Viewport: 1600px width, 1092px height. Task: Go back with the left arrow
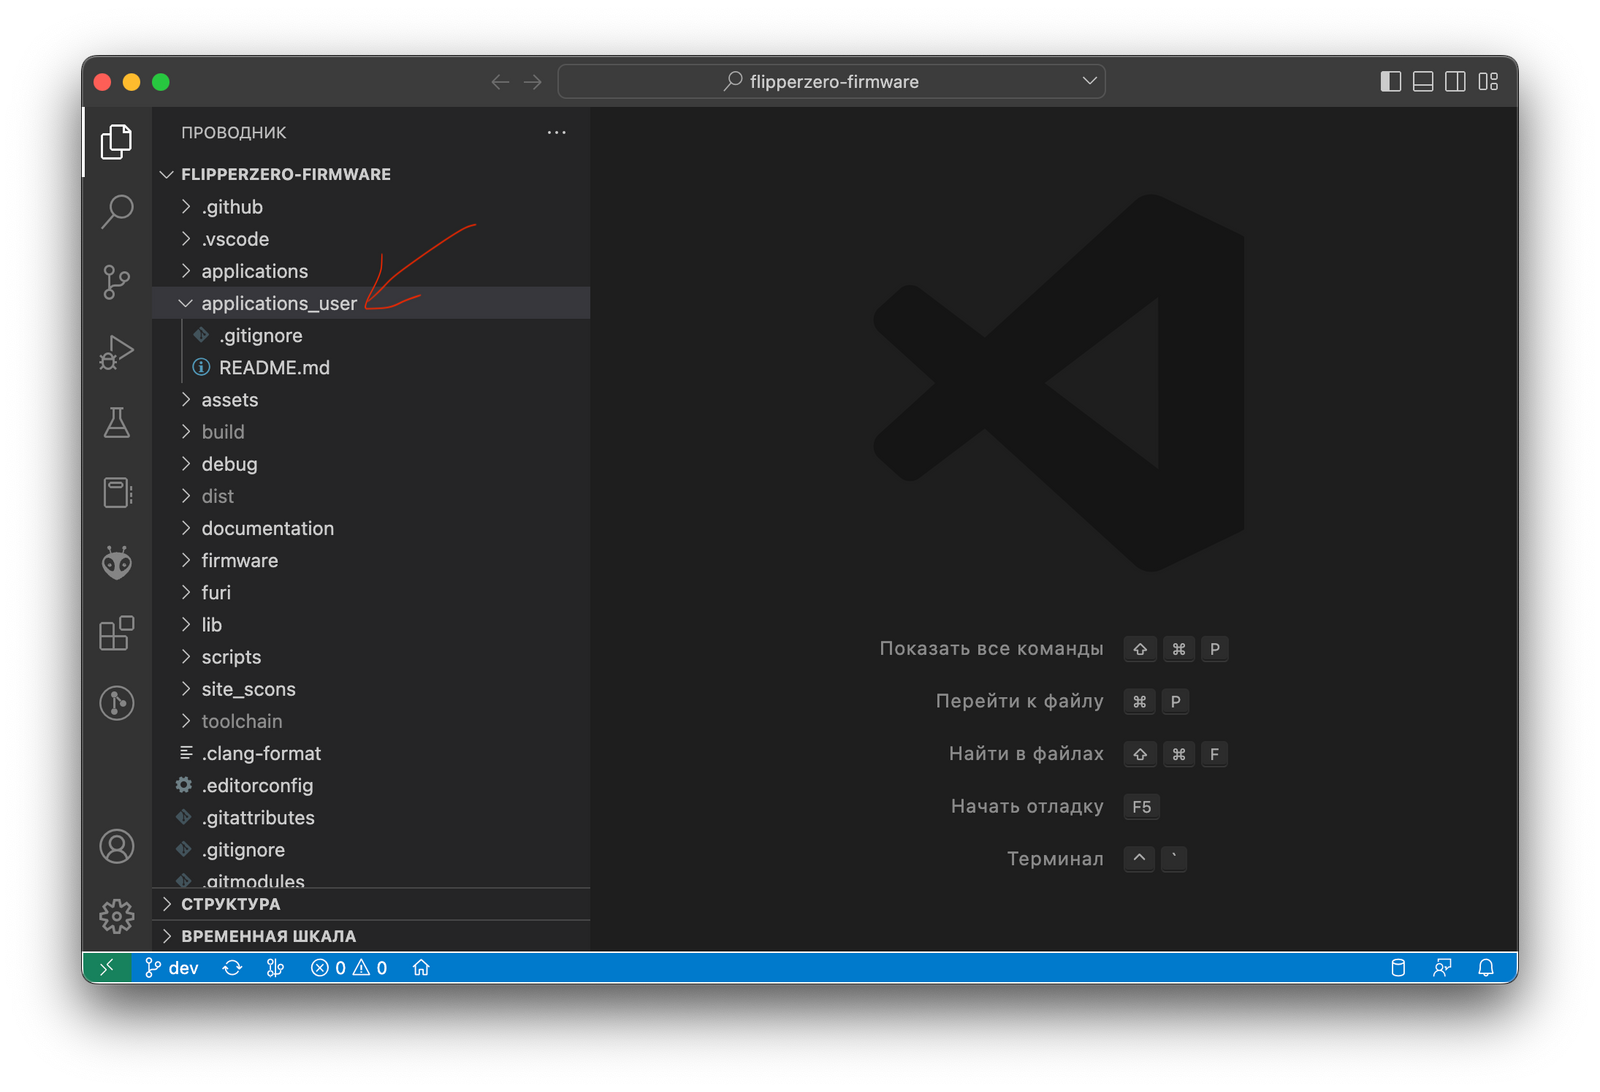(x=500, y=82)
